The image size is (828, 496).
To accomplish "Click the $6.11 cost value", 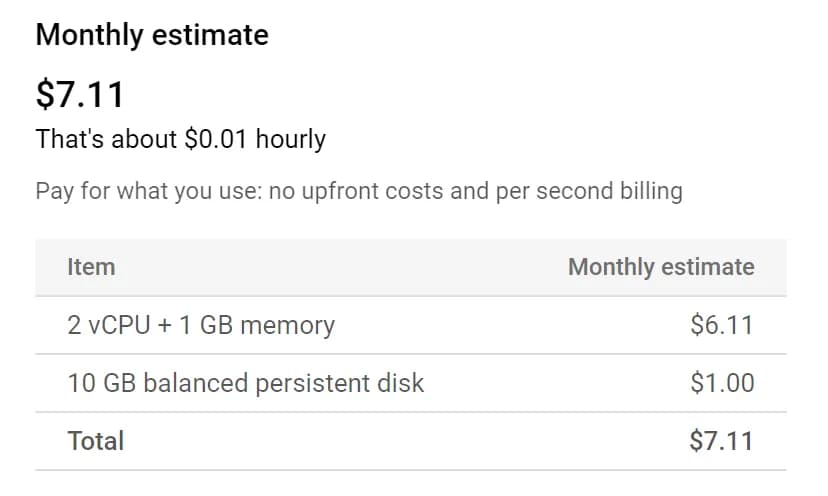I will [x=721, y=325].
